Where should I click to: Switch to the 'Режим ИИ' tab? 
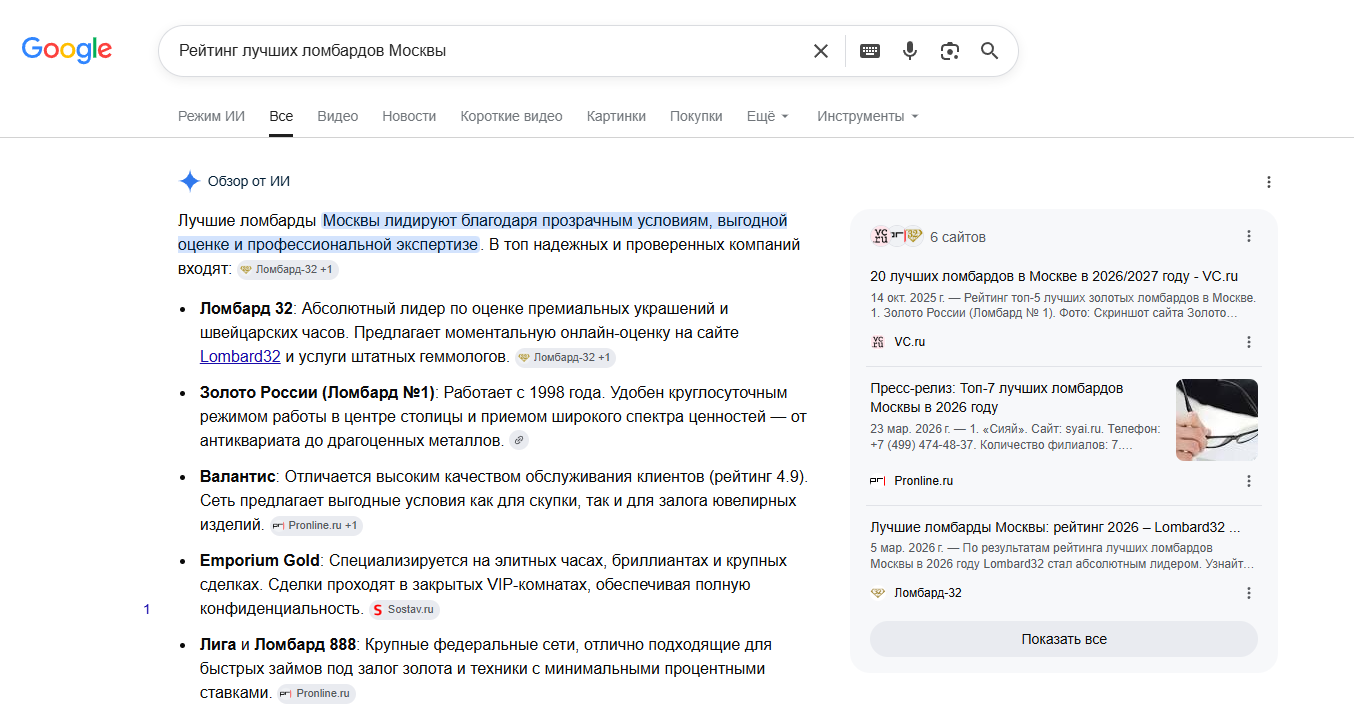[211, 116]
